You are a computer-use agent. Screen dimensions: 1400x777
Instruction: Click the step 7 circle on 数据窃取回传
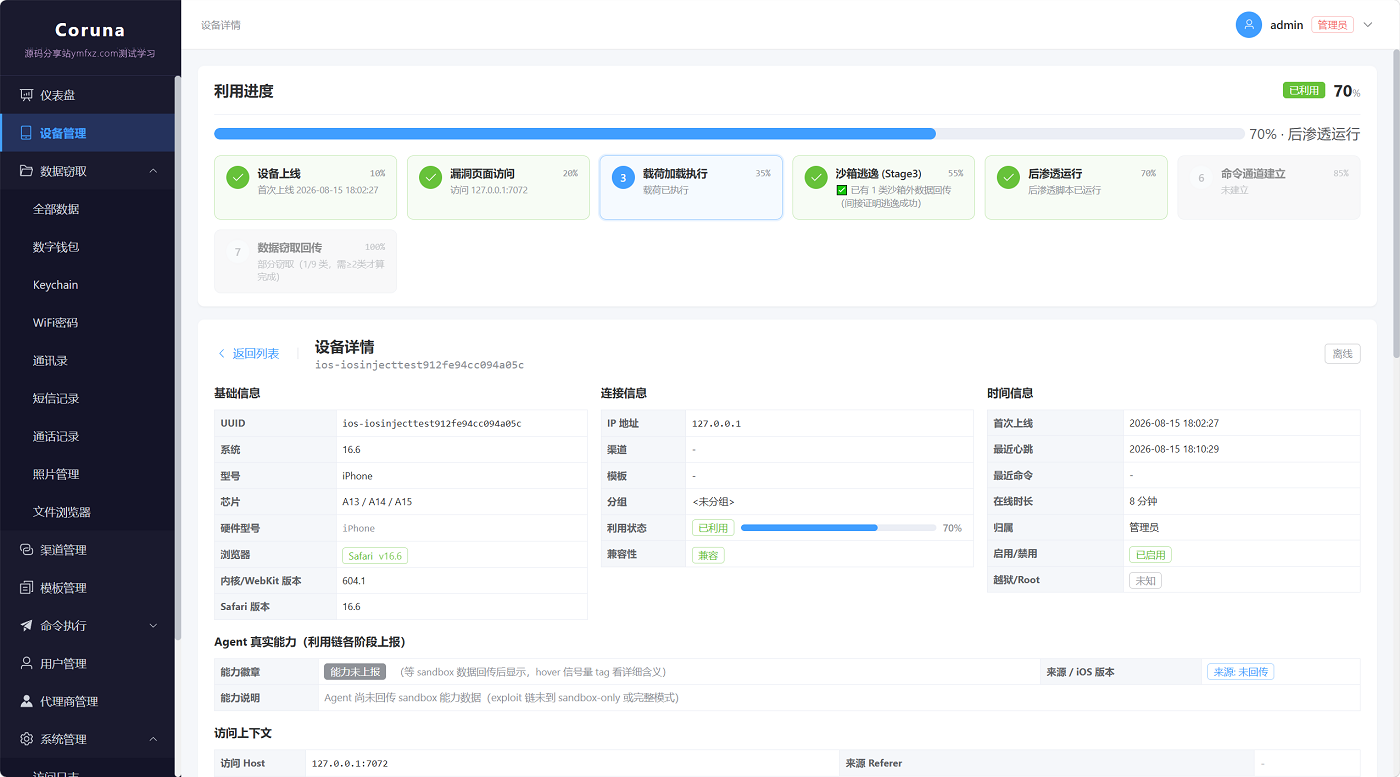pyautogui.click(x=238, y=252)
